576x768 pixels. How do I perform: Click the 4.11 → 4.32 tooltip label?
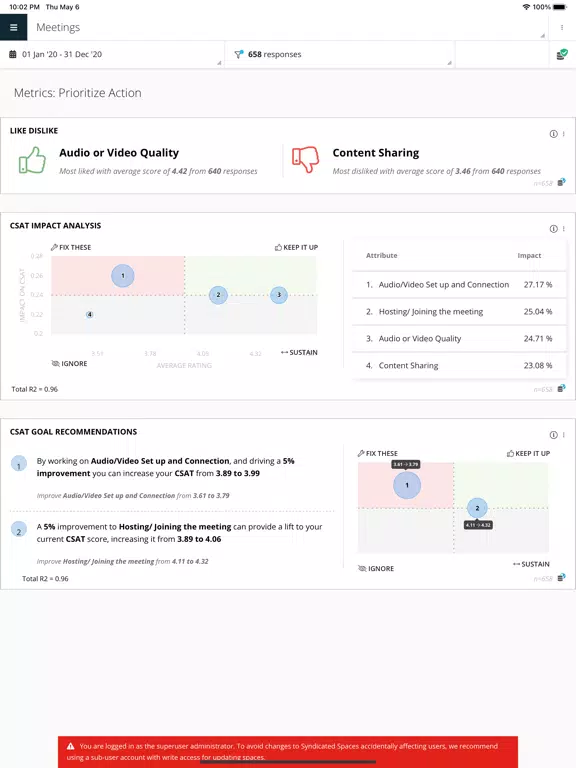[x=478, y=525]
